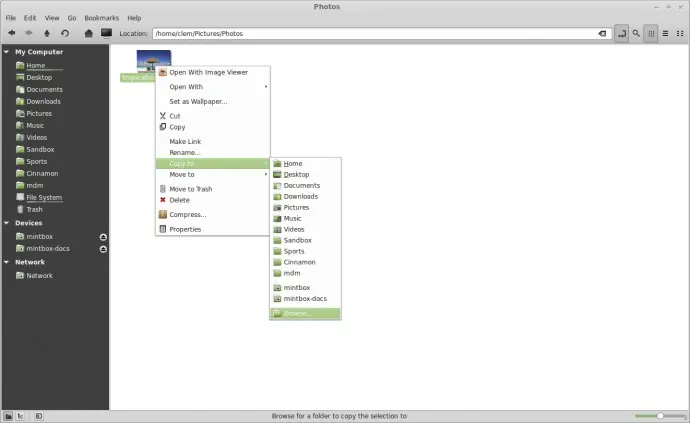Select Browse... in the Copy to submenu
The height and width of the screenshot is (423, 690).
click(305, 313)
